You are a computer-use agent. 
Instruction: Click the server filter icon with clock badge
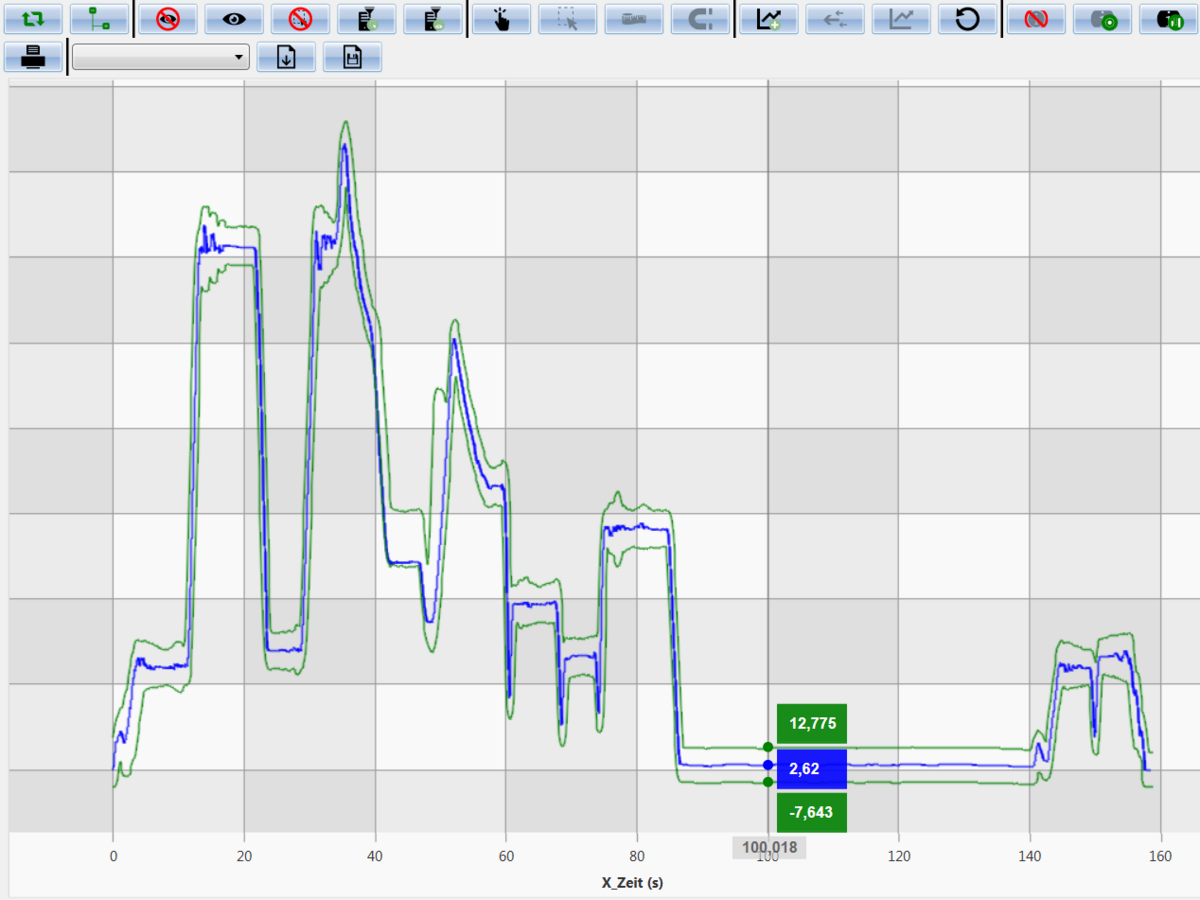367,19
